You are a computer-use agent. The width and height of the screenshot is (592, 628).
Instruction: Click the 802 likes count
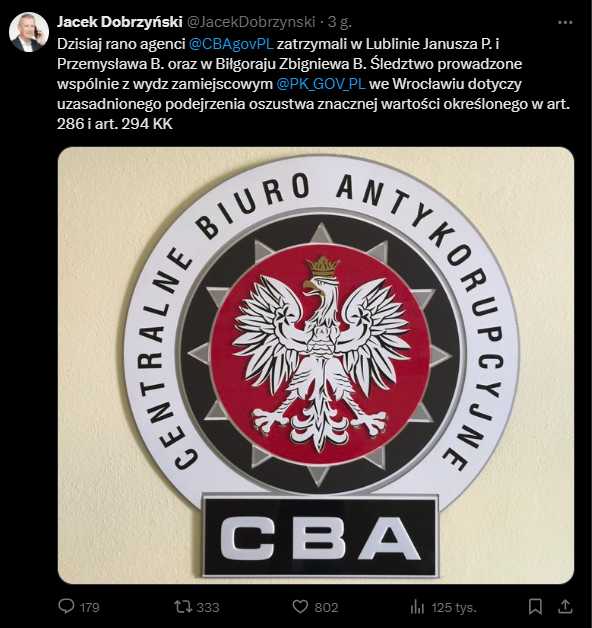pos(326,608)
